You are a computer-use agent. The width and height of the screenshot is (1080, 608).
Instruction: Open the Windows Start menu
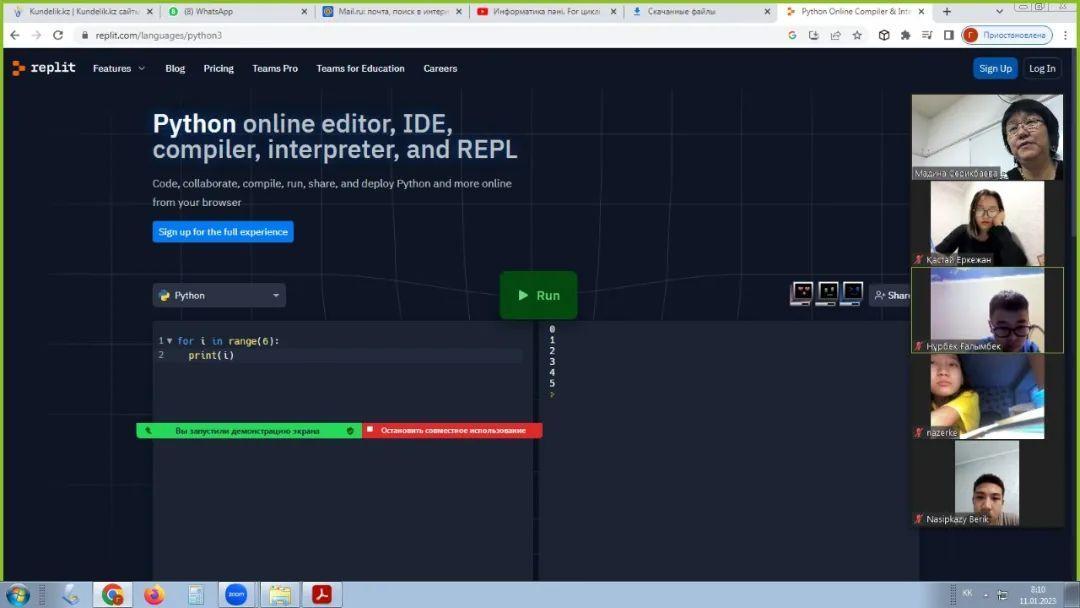[17, 595]
